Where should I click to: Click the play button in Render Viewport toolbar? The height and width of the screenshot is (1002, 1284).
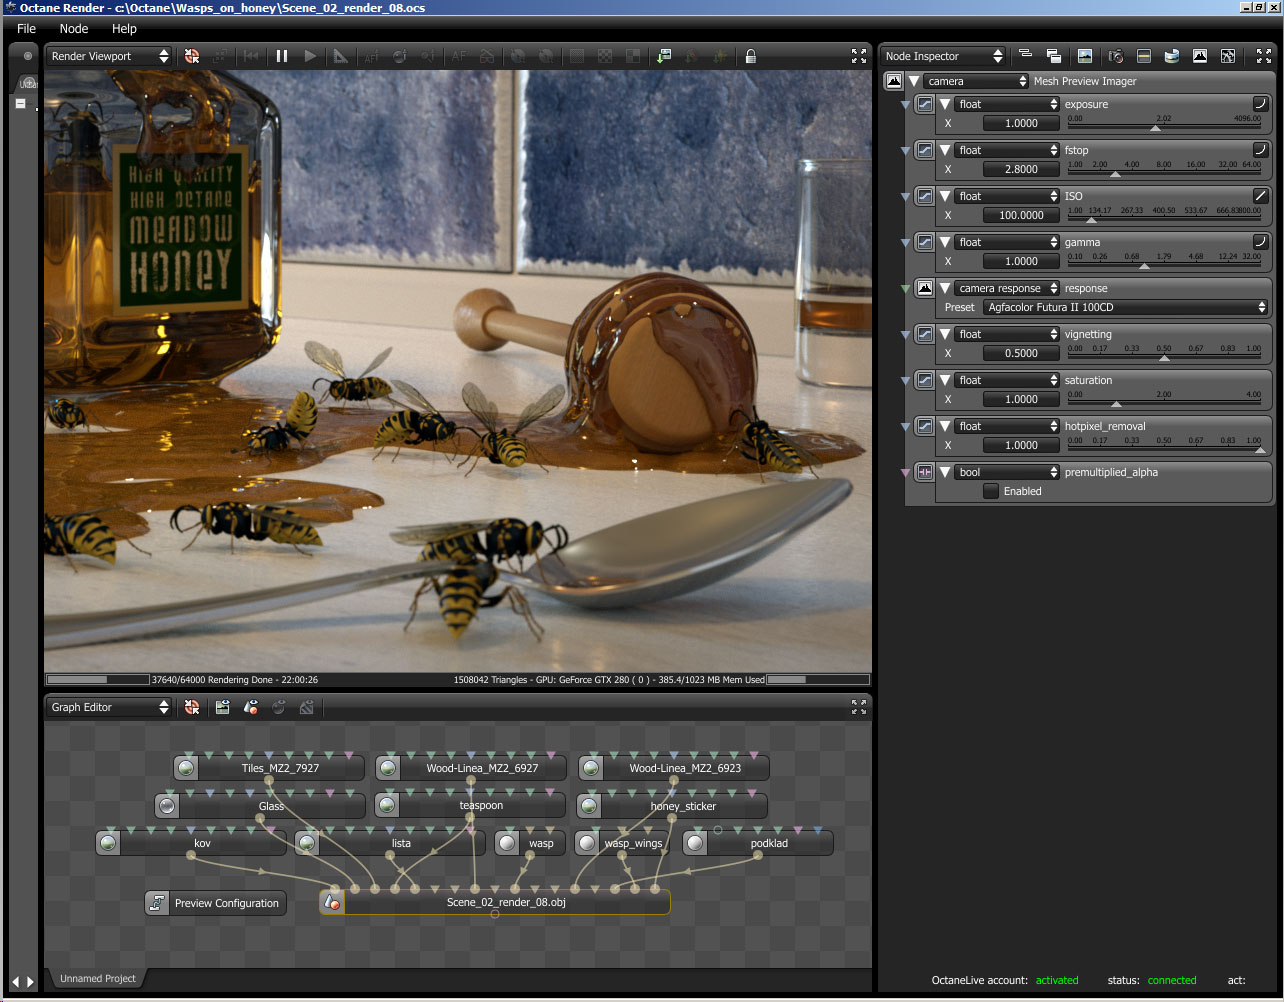click(x=311, y=56)
